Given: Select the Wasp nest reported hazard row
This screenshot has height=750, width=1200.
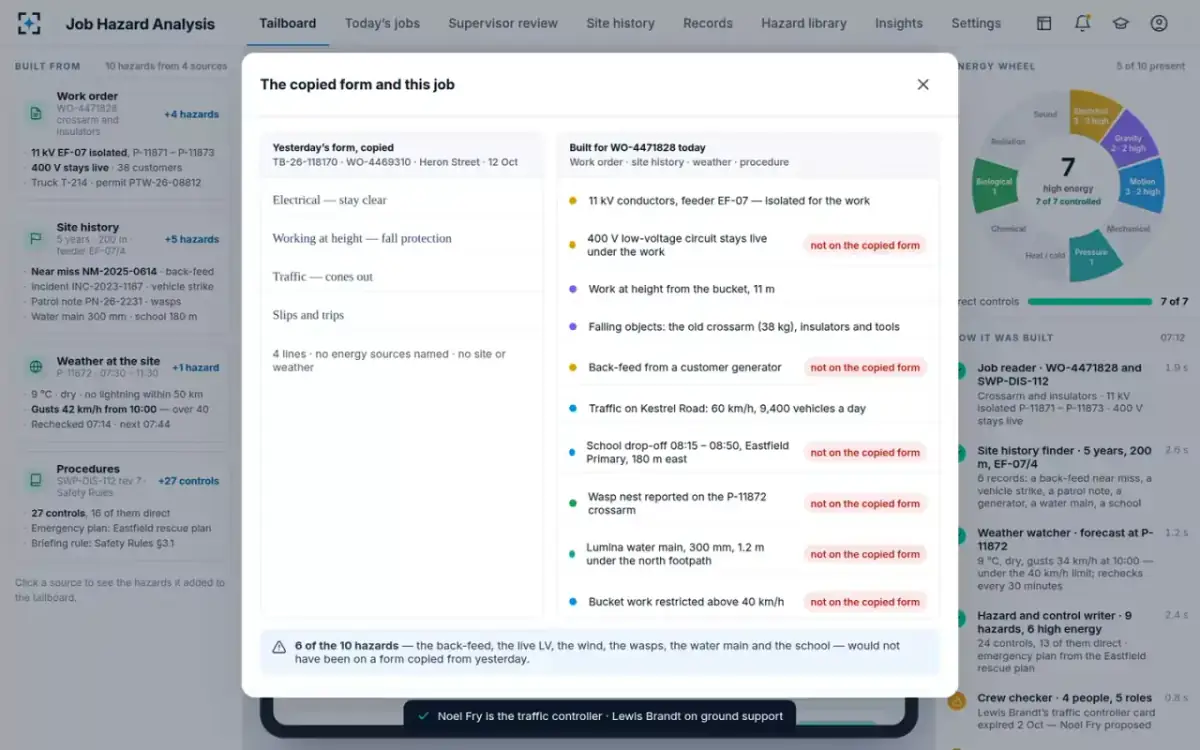Looking at the screenshot, I should click(748, 503).
